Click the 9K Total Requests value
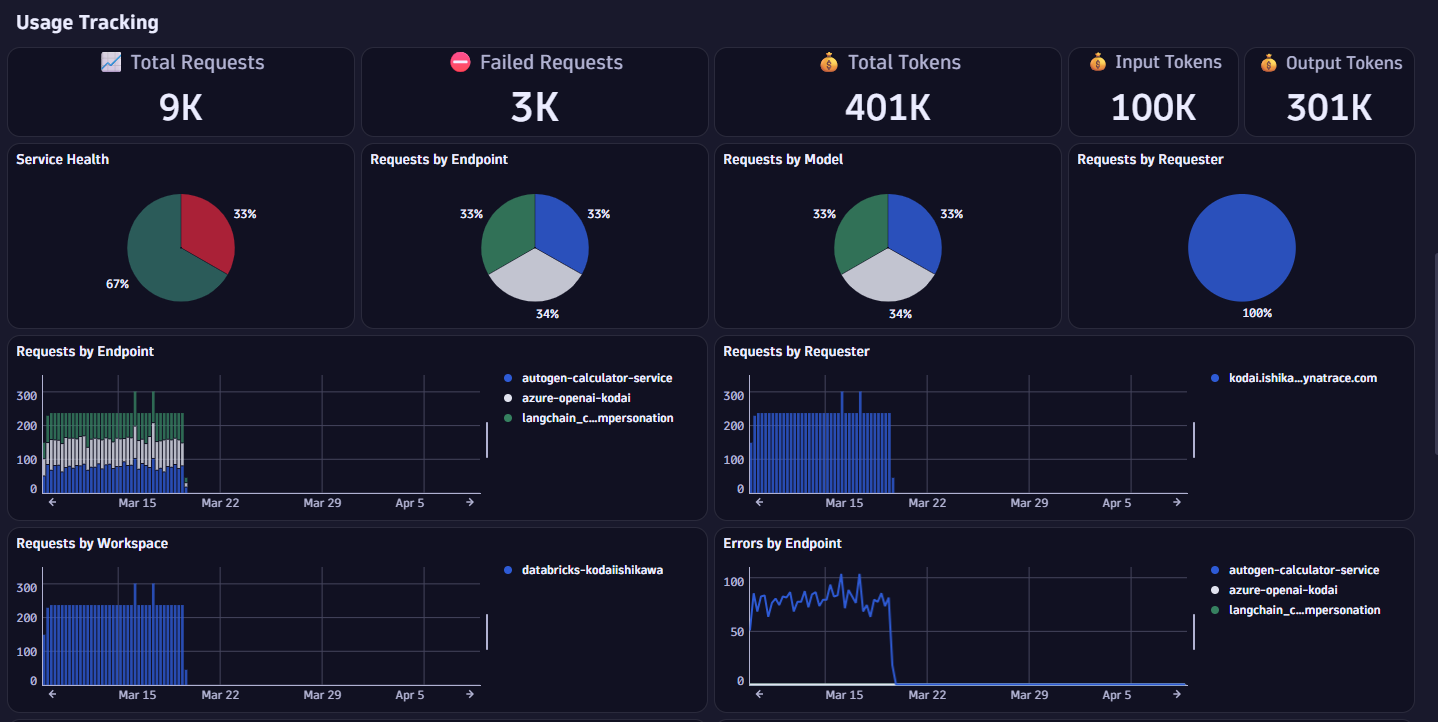Screen dimensions: 1438x722 pos(181,107)
